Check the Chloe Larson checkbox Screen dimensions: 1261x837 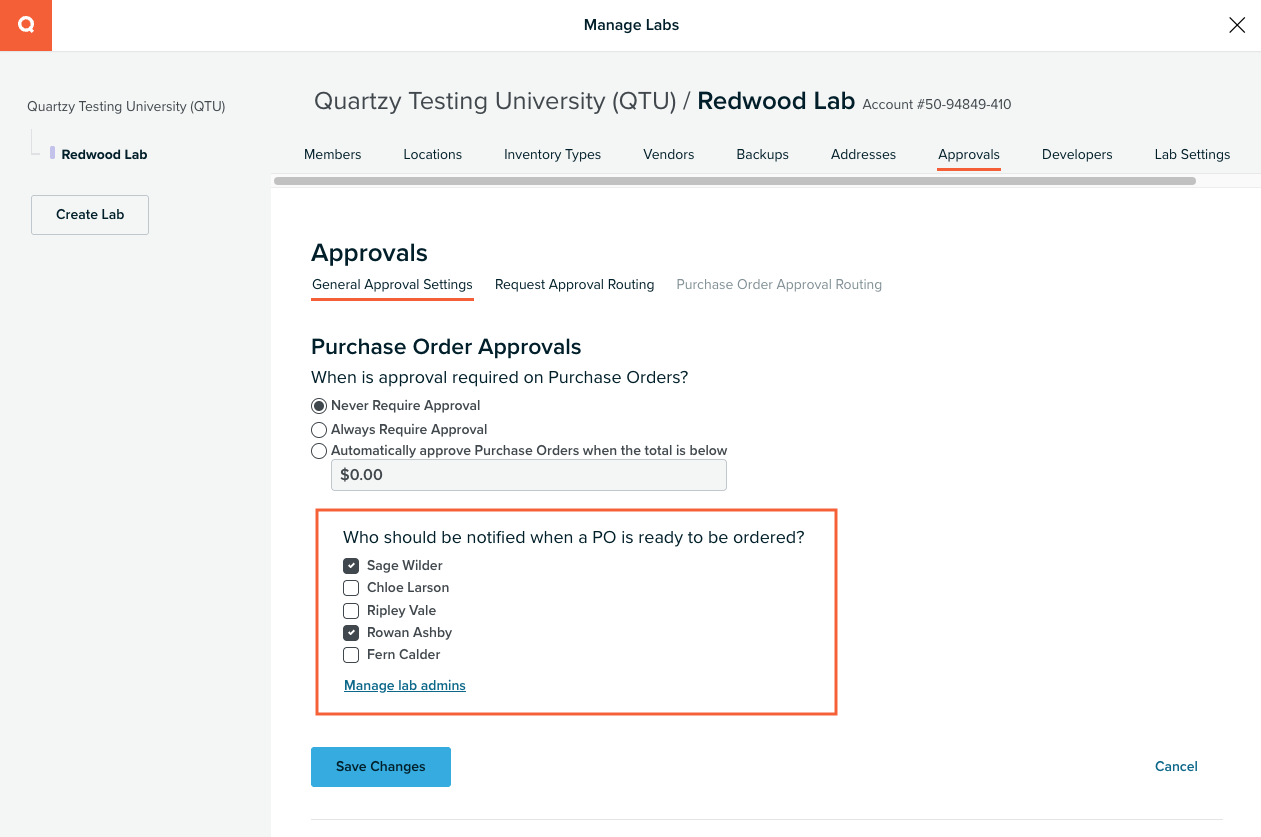(x=351, y=588)
